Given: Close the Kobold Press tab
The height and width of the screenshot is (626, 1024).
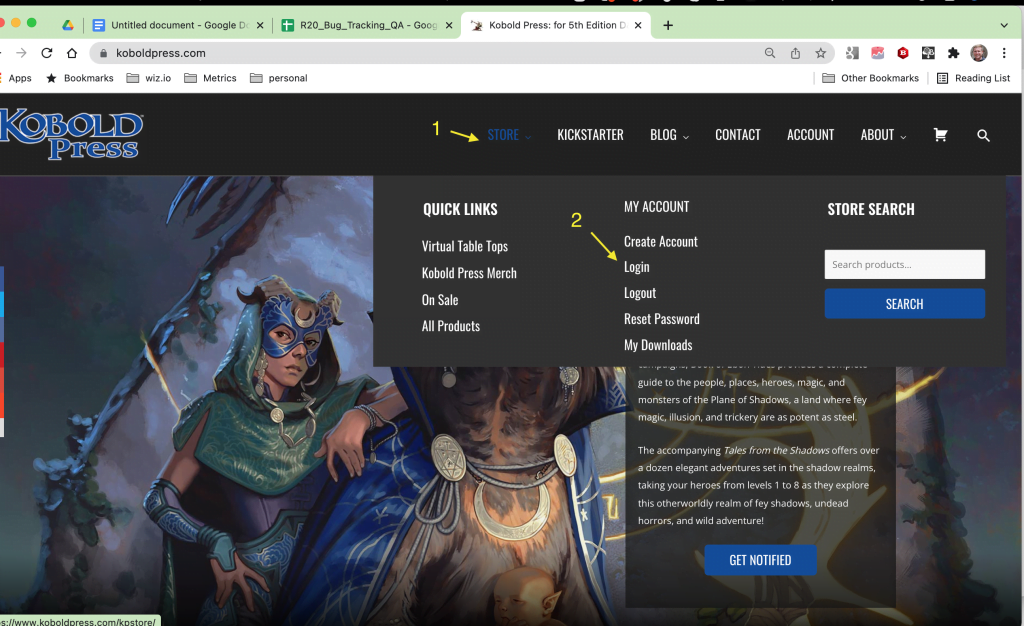Looking at the screenshot, I should point(638,25).
